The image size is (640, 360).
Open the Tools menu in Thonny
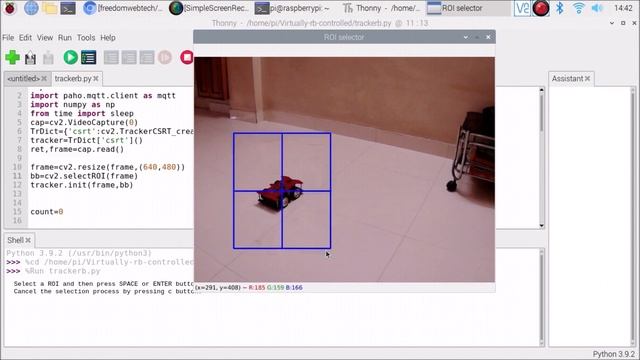point(86,38)
